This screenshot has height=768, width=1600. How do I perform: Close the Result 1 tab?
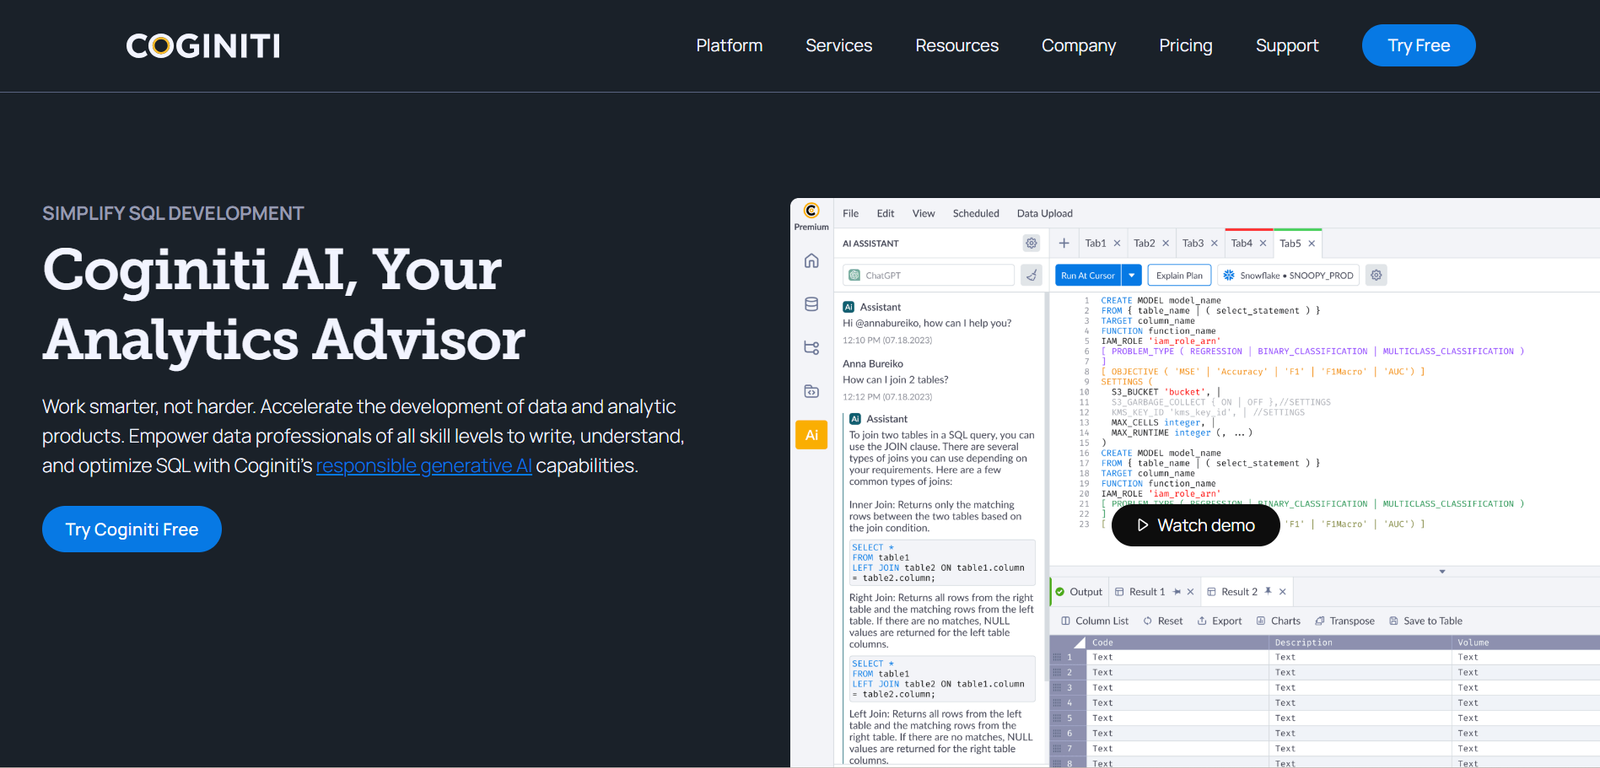point(1190,592)
